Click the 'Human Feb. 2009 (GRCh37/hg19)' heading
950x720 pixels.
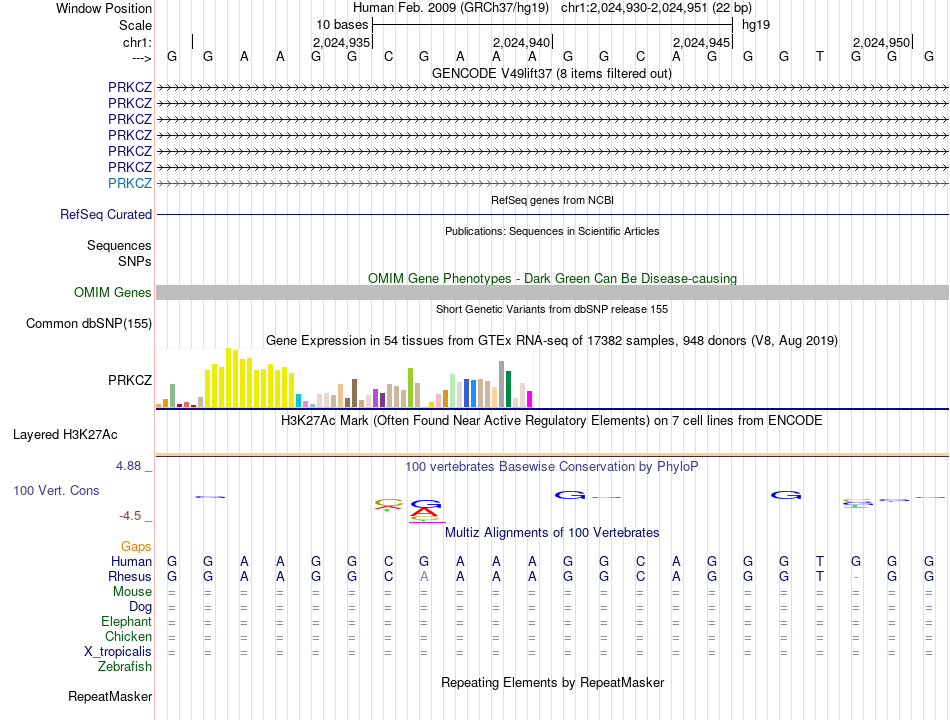tap(451, 8)
